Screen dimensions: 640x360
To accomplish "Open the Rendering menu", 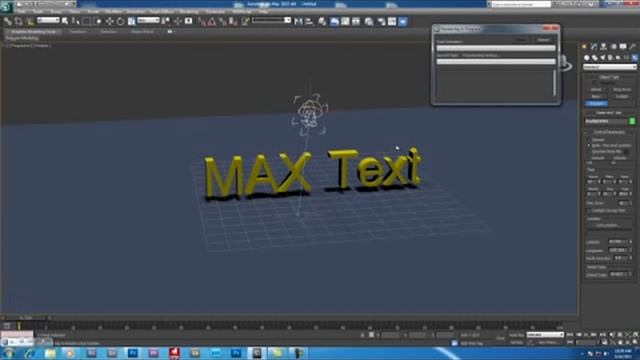I will click(x=189, y=11).
